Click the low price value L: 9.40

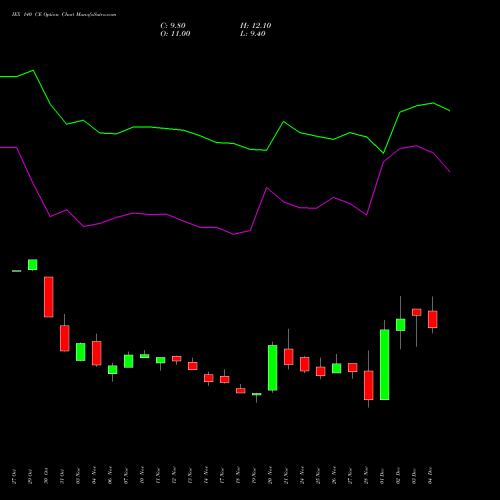pos(253,34)
